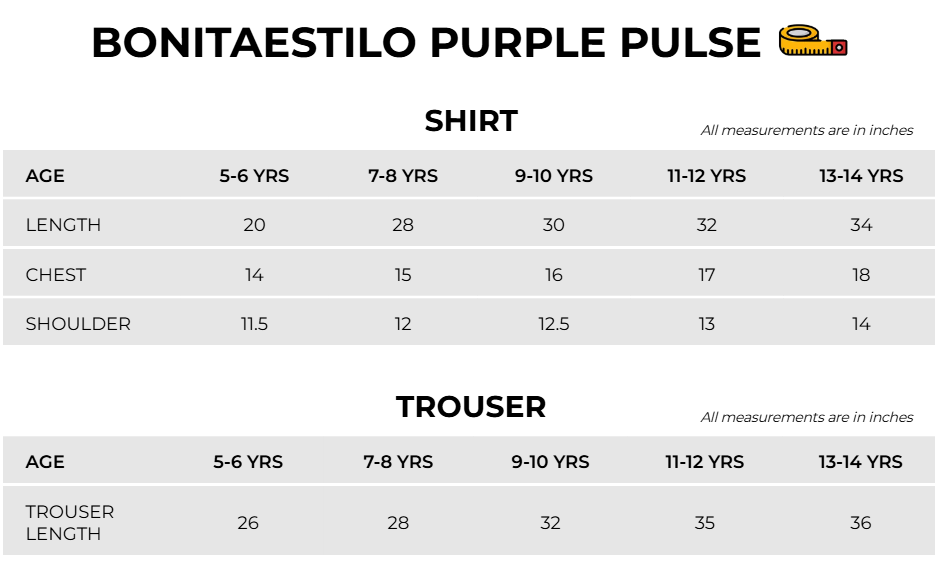Click the shirt 9-10 YRS column header

[554, 176]
